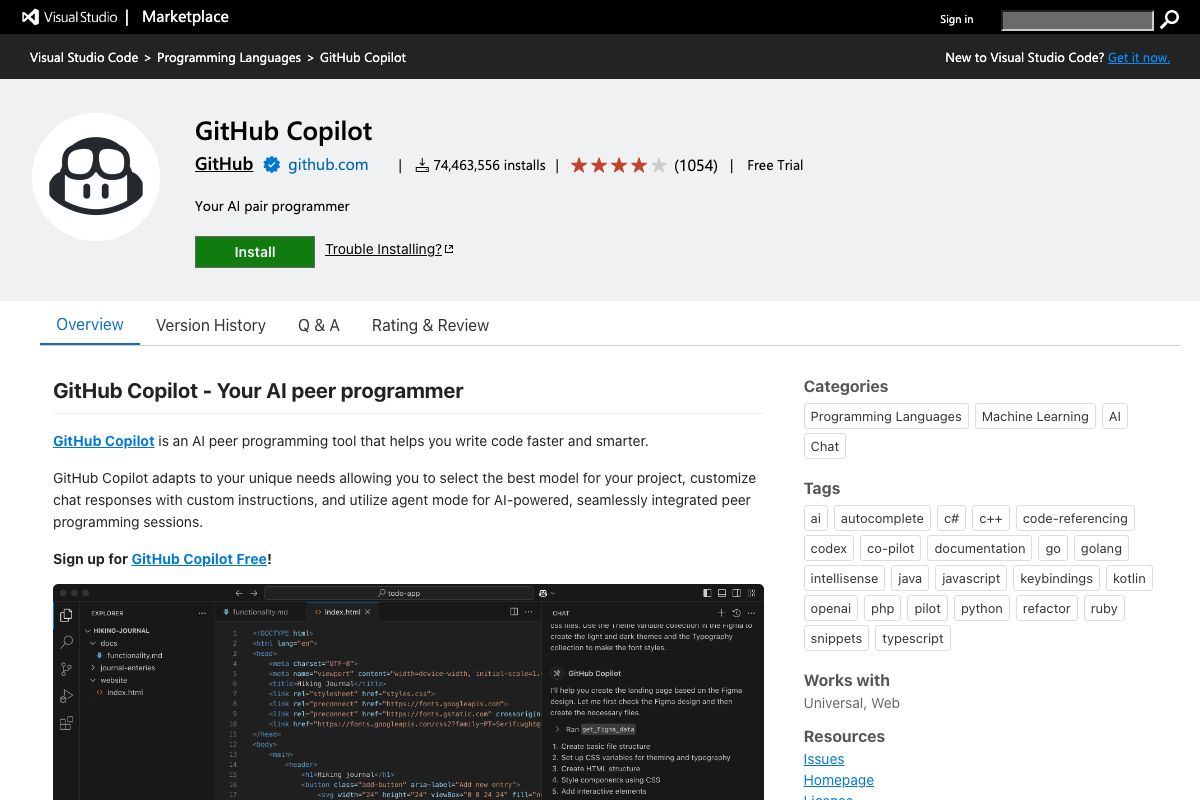This screenshot has height=800, width=1200.
Task: Click the '74,463,556 installs' text
Action: pyautogui.click(x=489, y=165)
